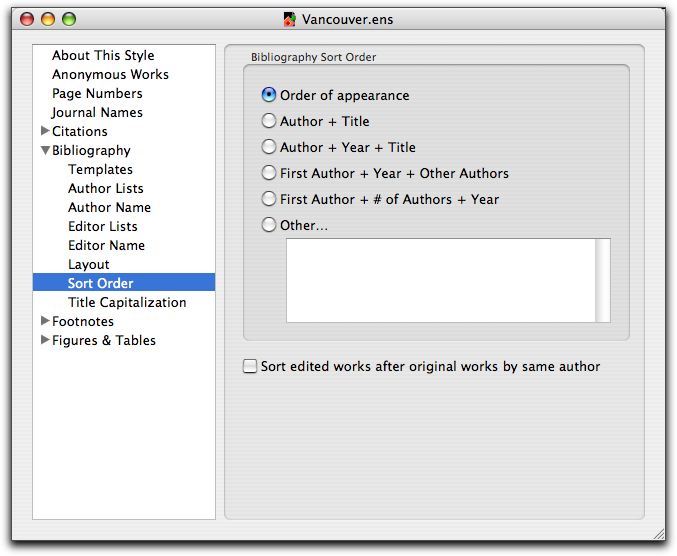Enable sorting edited works after original works

click(x=250, y=366)
